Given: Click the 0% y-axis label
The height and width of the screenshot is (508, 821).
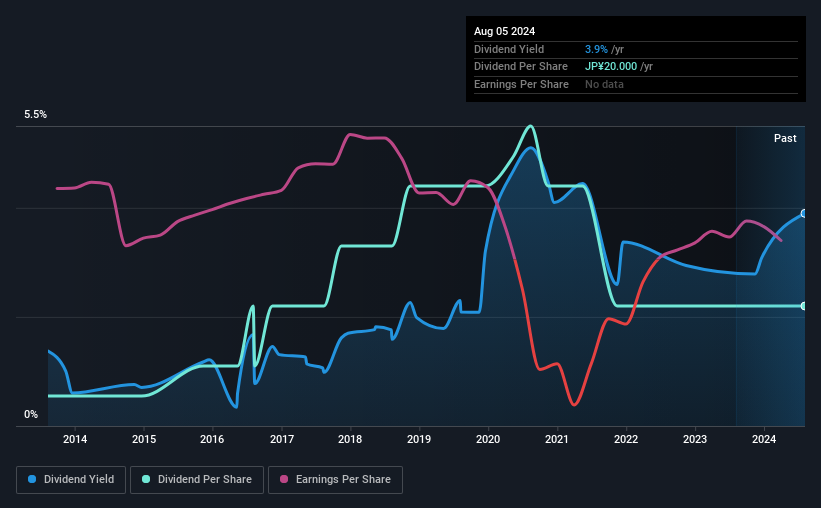Looking at the screenshot, I should pos(31,414).
